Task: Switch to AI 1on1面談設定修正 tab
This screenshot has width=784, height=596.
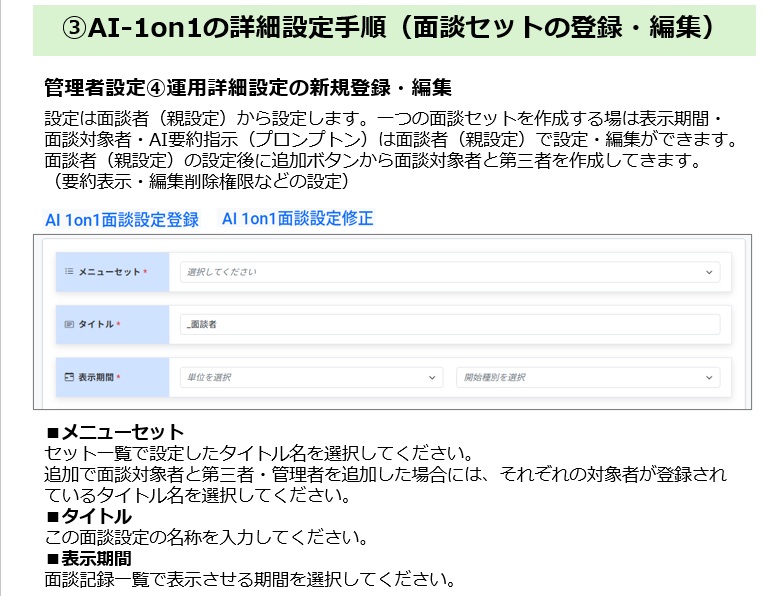Action: 297,218
